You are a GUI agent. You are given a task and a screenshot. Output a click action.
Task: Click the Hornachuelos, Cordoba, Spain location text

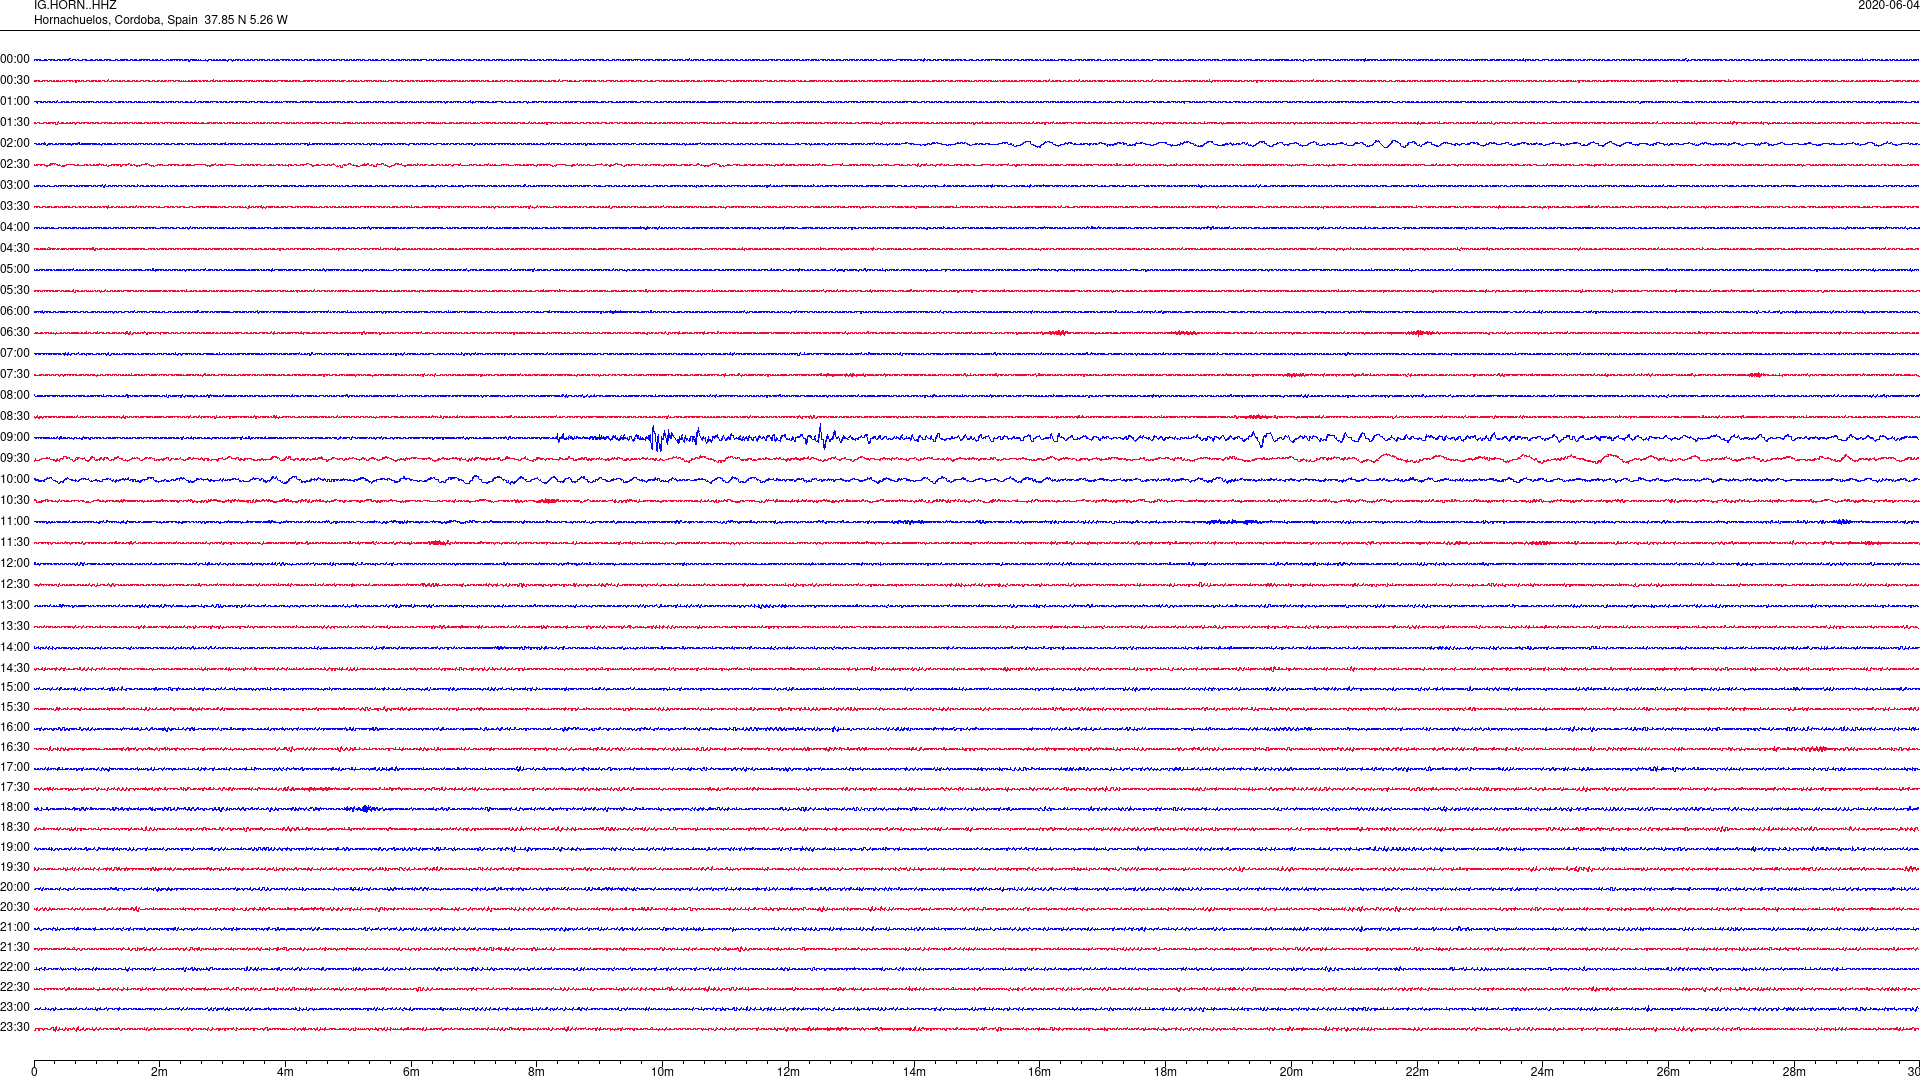click(116, 20)
